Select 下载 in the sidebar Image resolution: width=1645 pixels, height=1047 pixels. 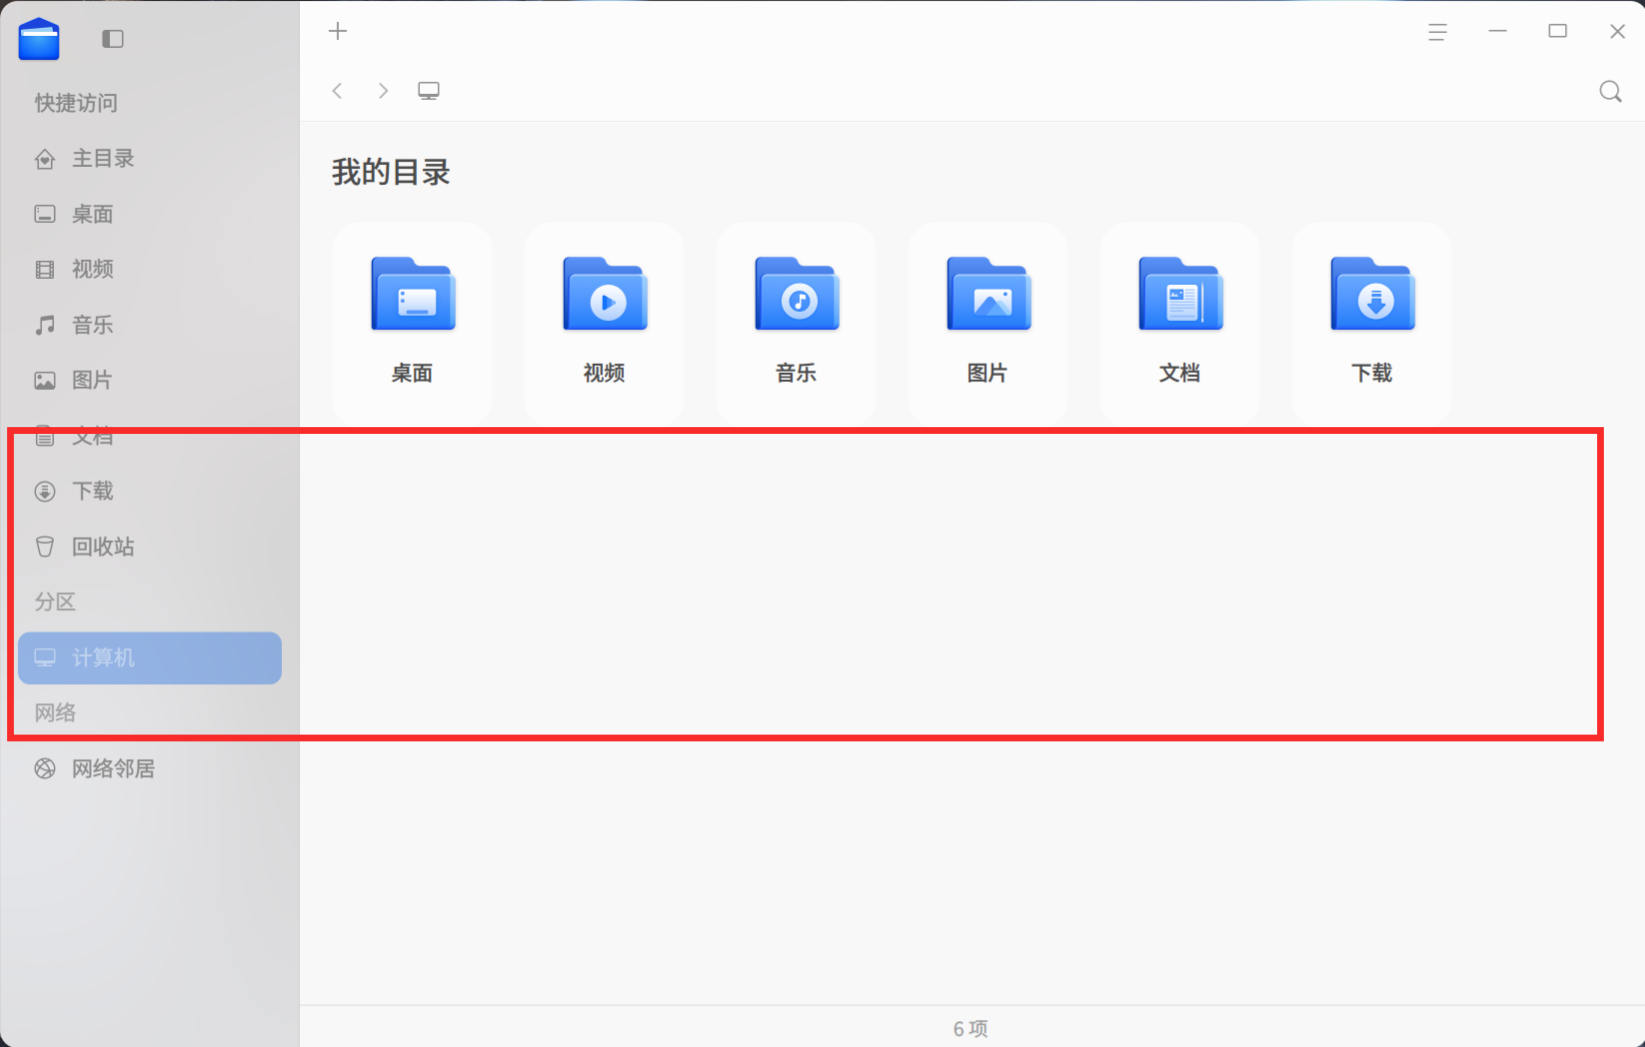coord(150,491)
